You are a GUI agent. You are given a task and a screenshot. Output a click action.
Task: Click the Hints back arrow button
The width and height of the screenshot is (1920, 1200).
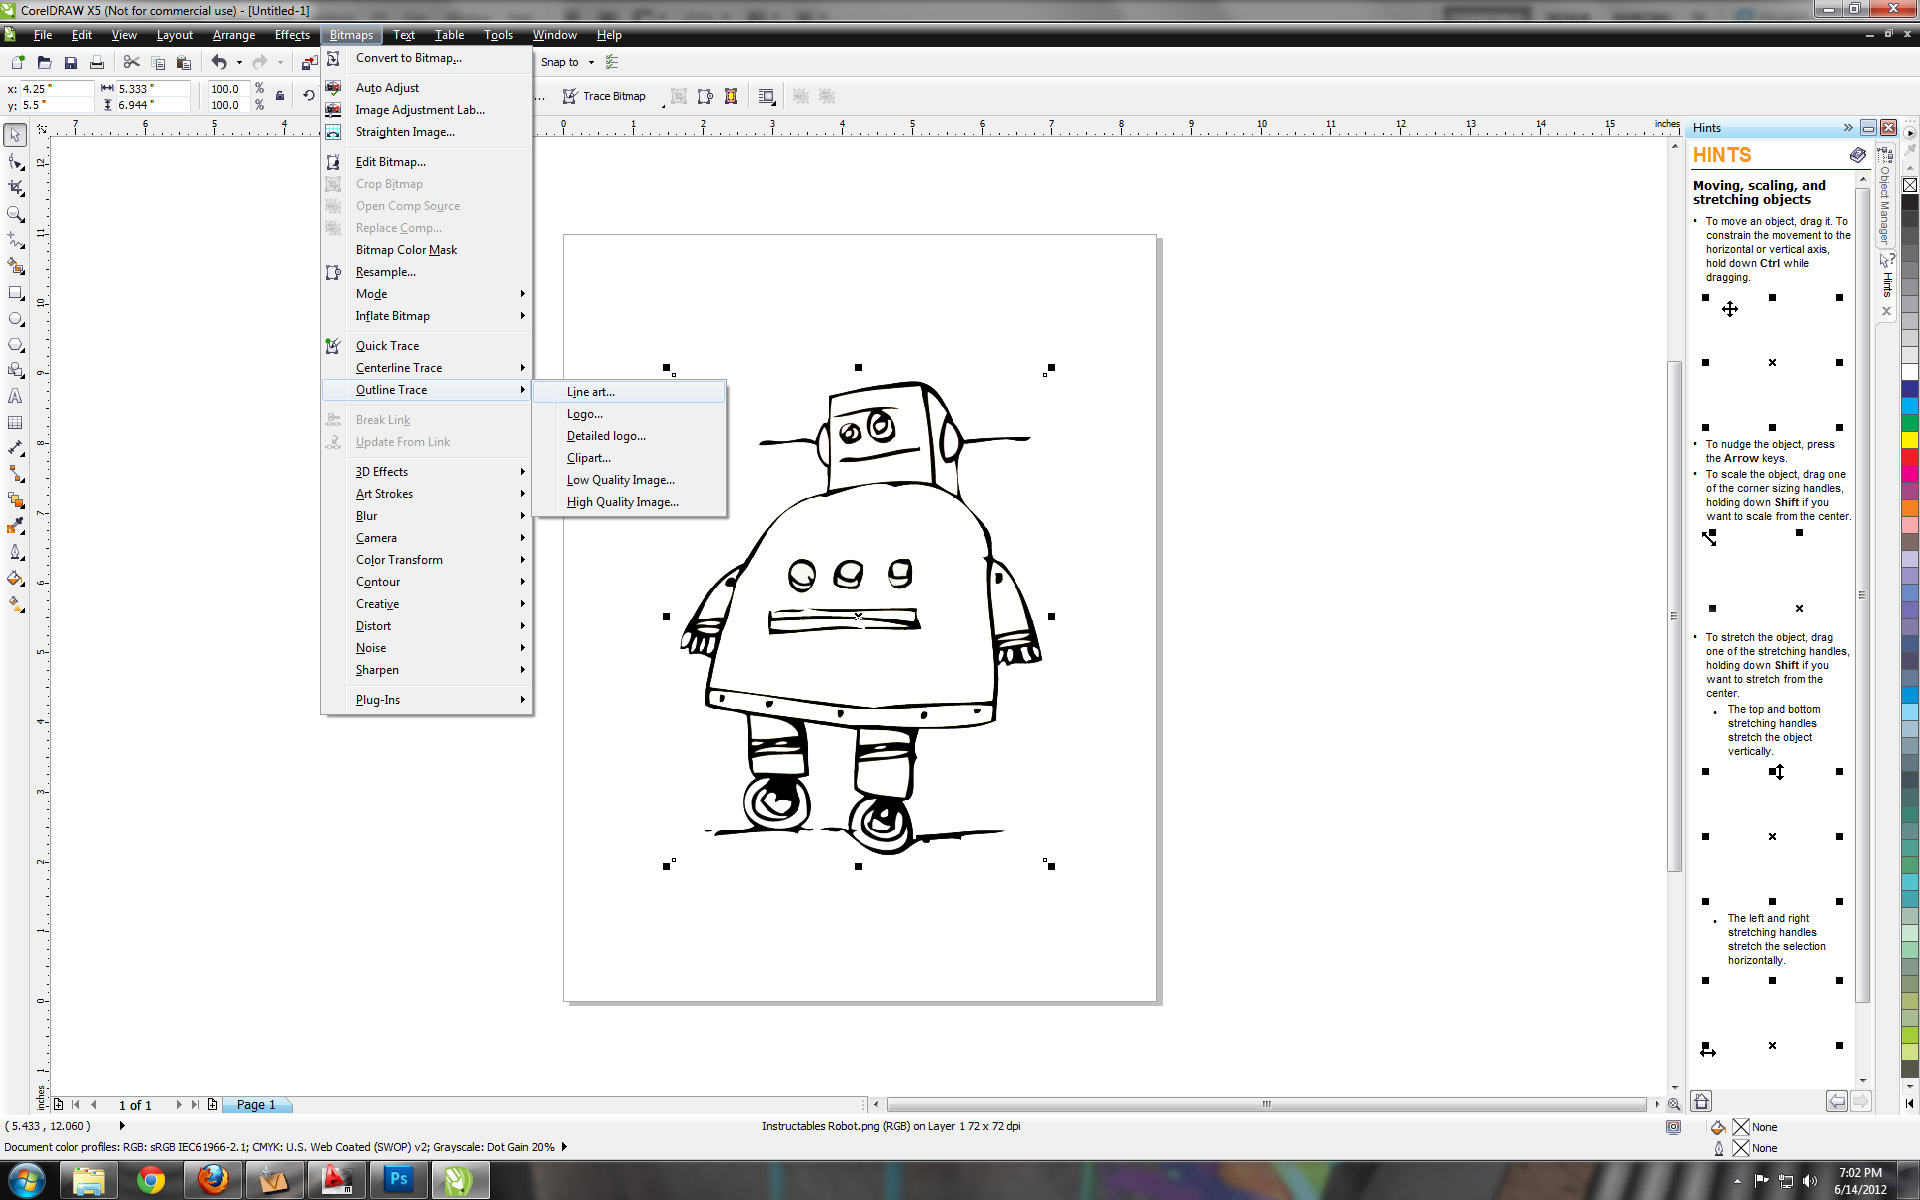1837,1101
